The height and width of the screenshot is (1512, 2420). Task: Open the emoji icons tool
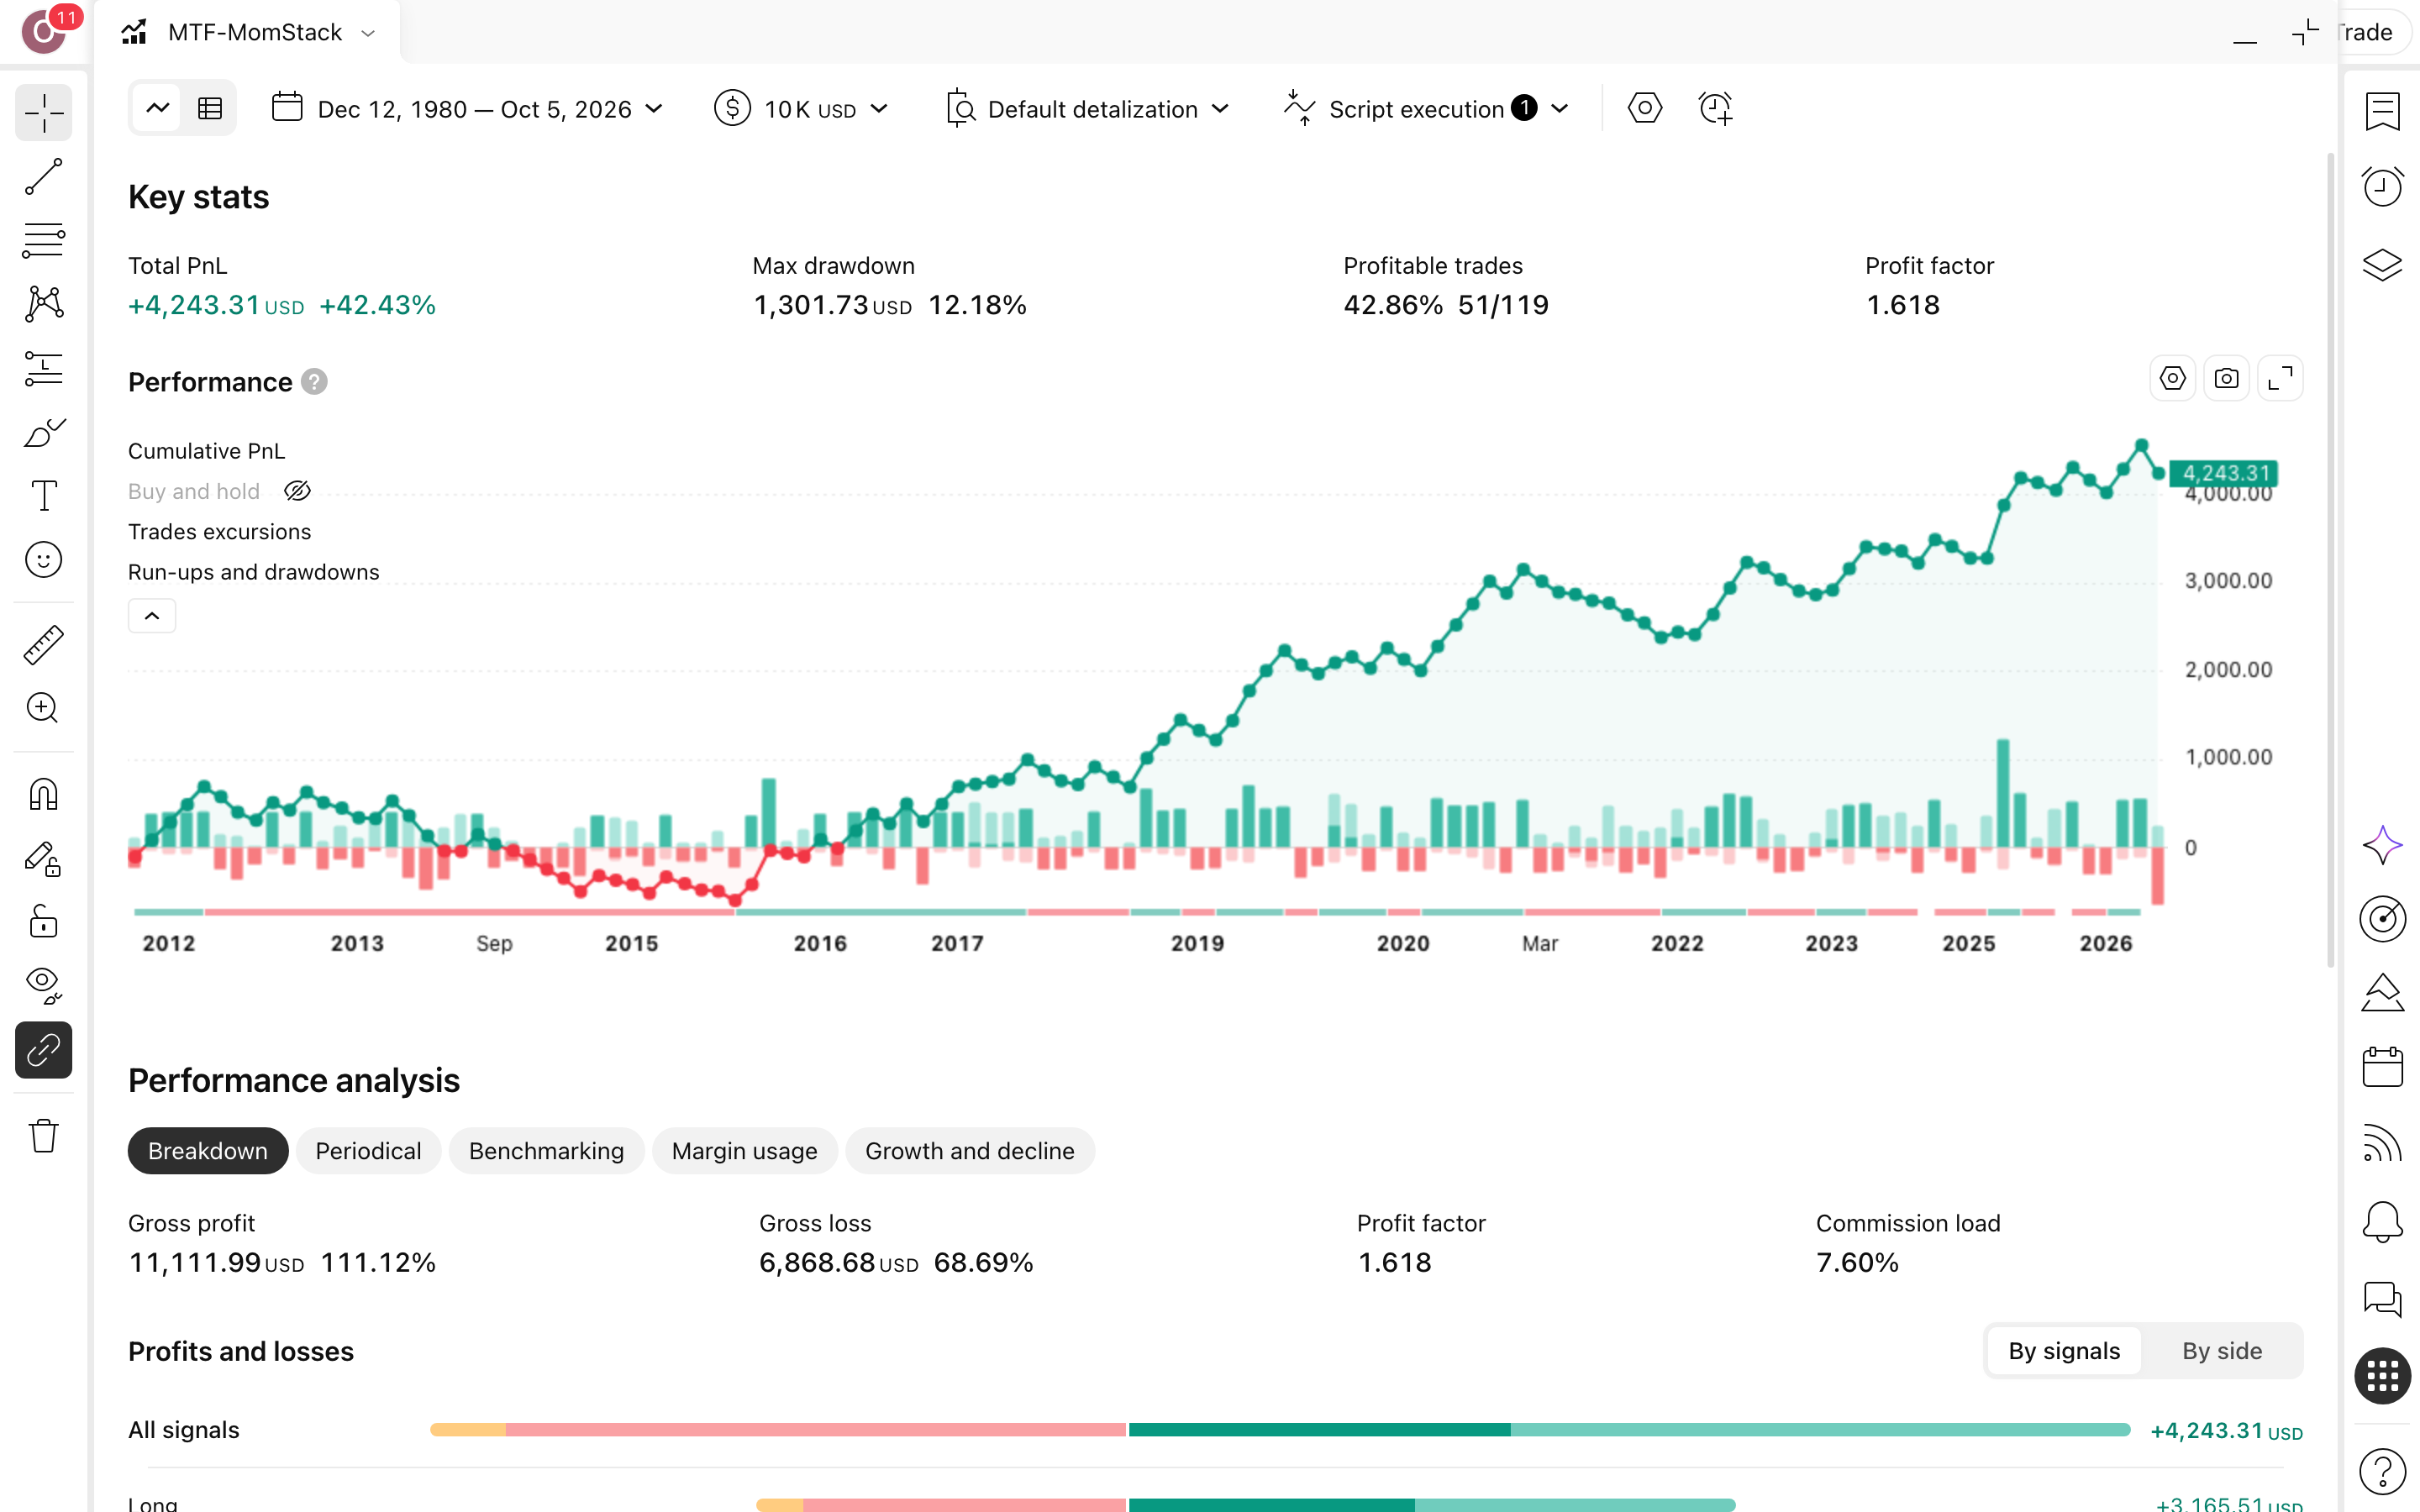pos(44,560)
